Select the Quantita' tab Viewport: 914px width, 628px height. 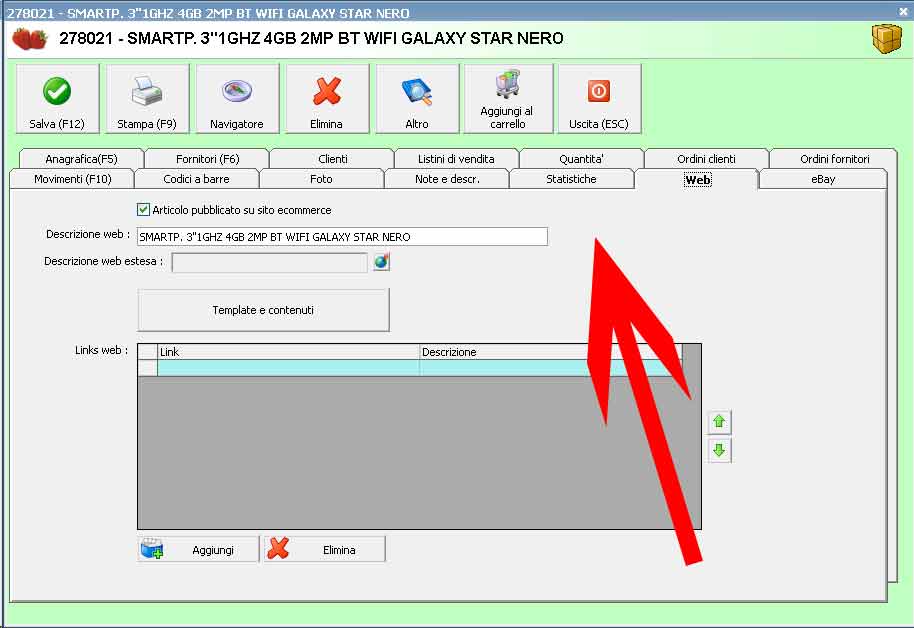coord(581,159)
